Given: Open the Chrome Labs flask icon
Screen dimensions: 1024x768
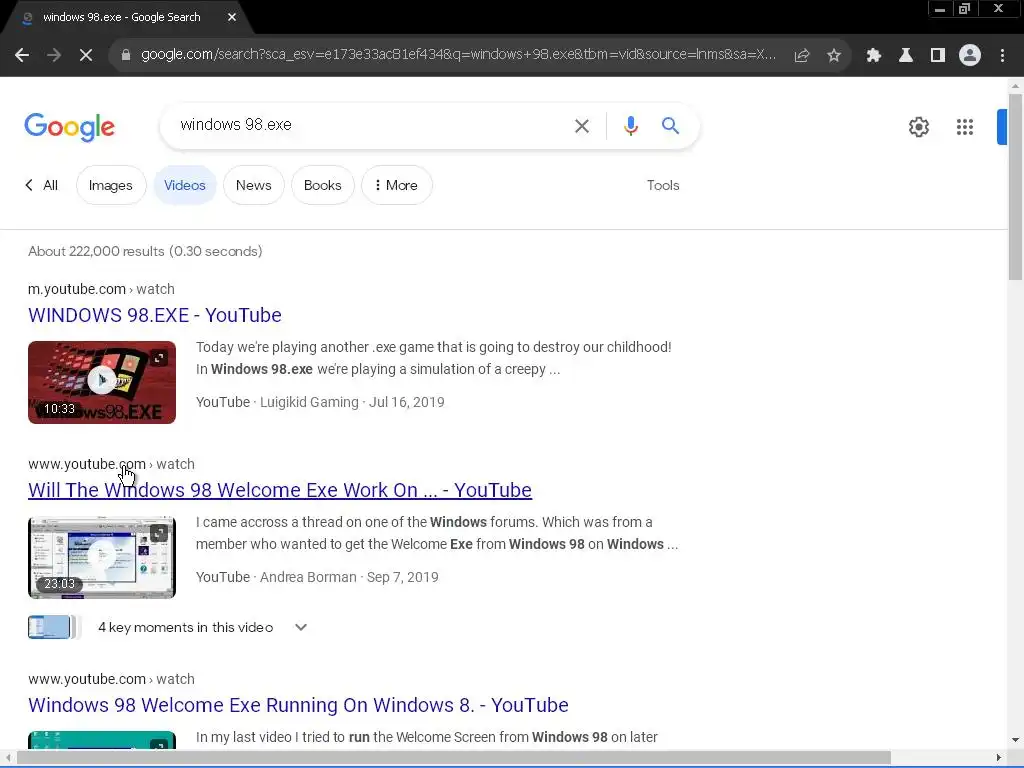Looking at the screenshot, I should [x=905, y=56].
